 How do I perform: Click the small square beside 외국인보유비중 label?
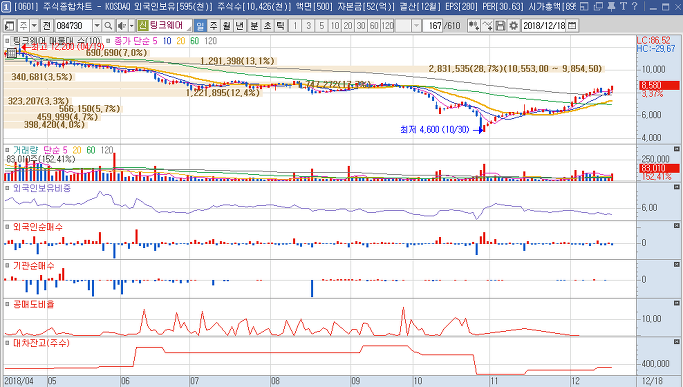7,188
